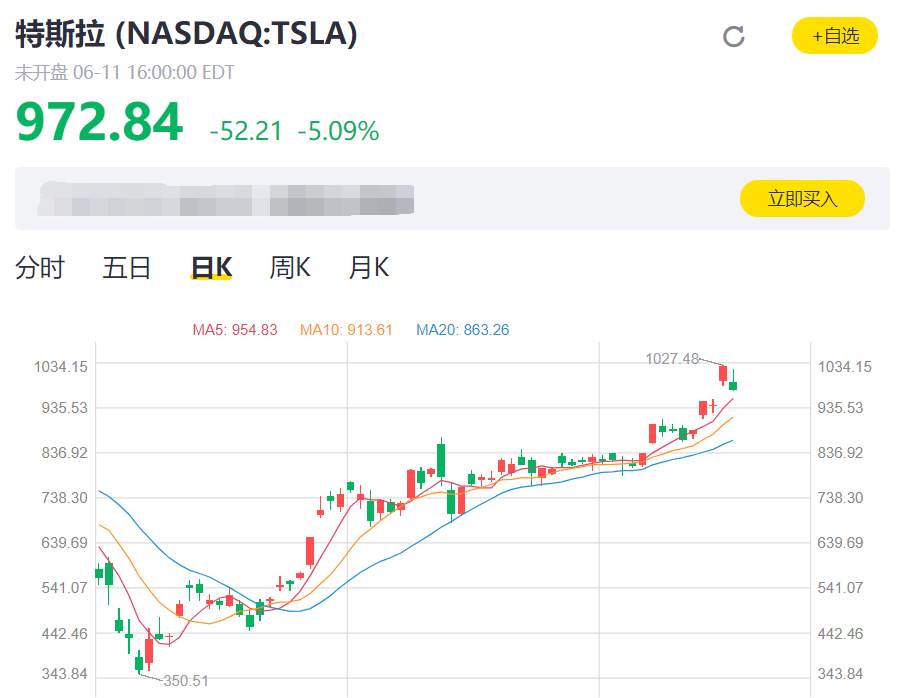Click the MA10: 913.61 legend label
This screenshot has width=904, height=698.
click(346, 330)
